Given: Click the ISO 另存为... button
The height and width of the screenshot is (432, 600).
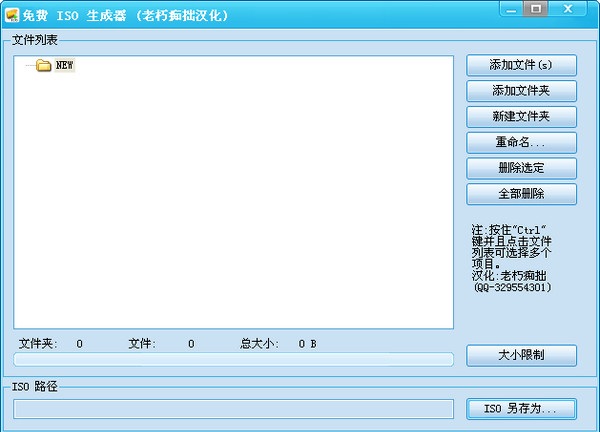Looking at the screenshot, I should (x=521, y=408).
